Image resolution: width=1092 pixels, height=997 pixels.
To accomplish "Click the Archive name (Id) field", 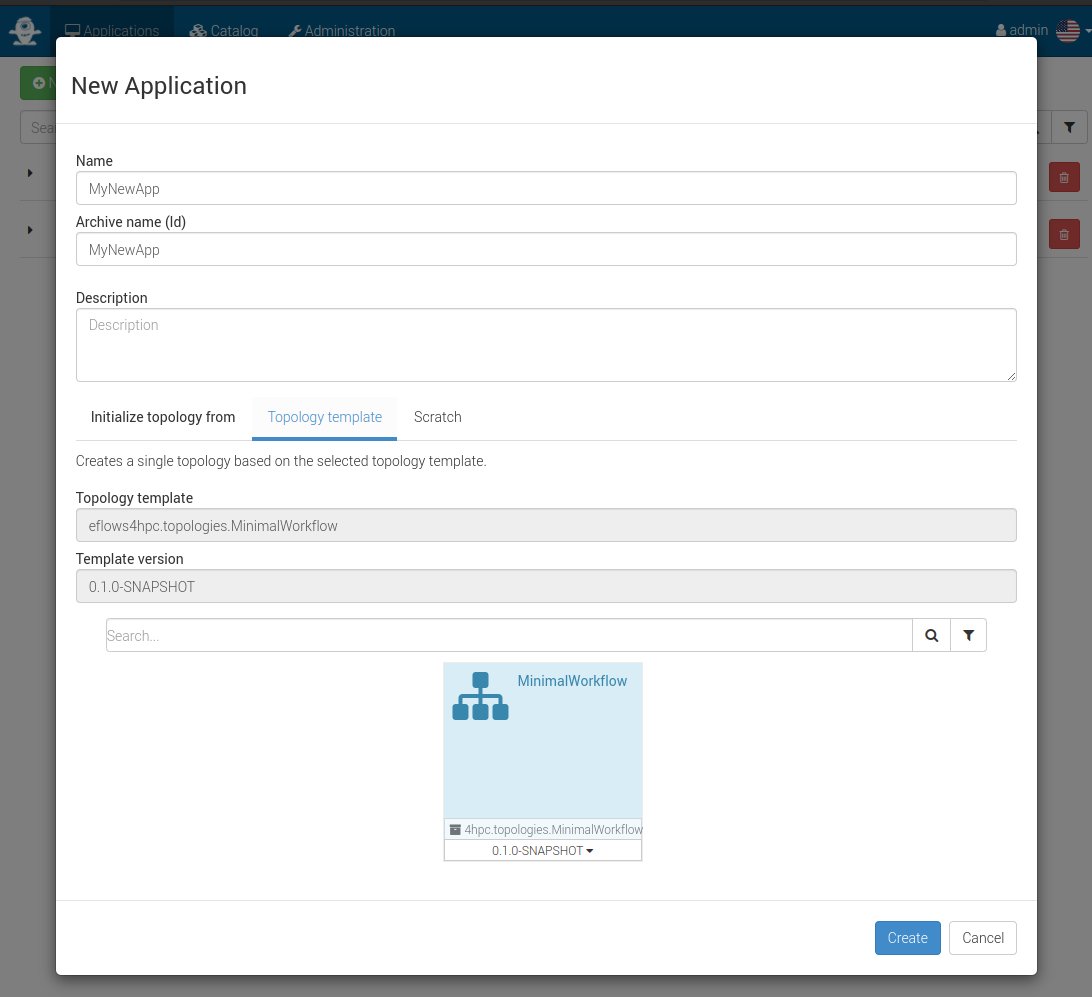I will pos(546,249).
